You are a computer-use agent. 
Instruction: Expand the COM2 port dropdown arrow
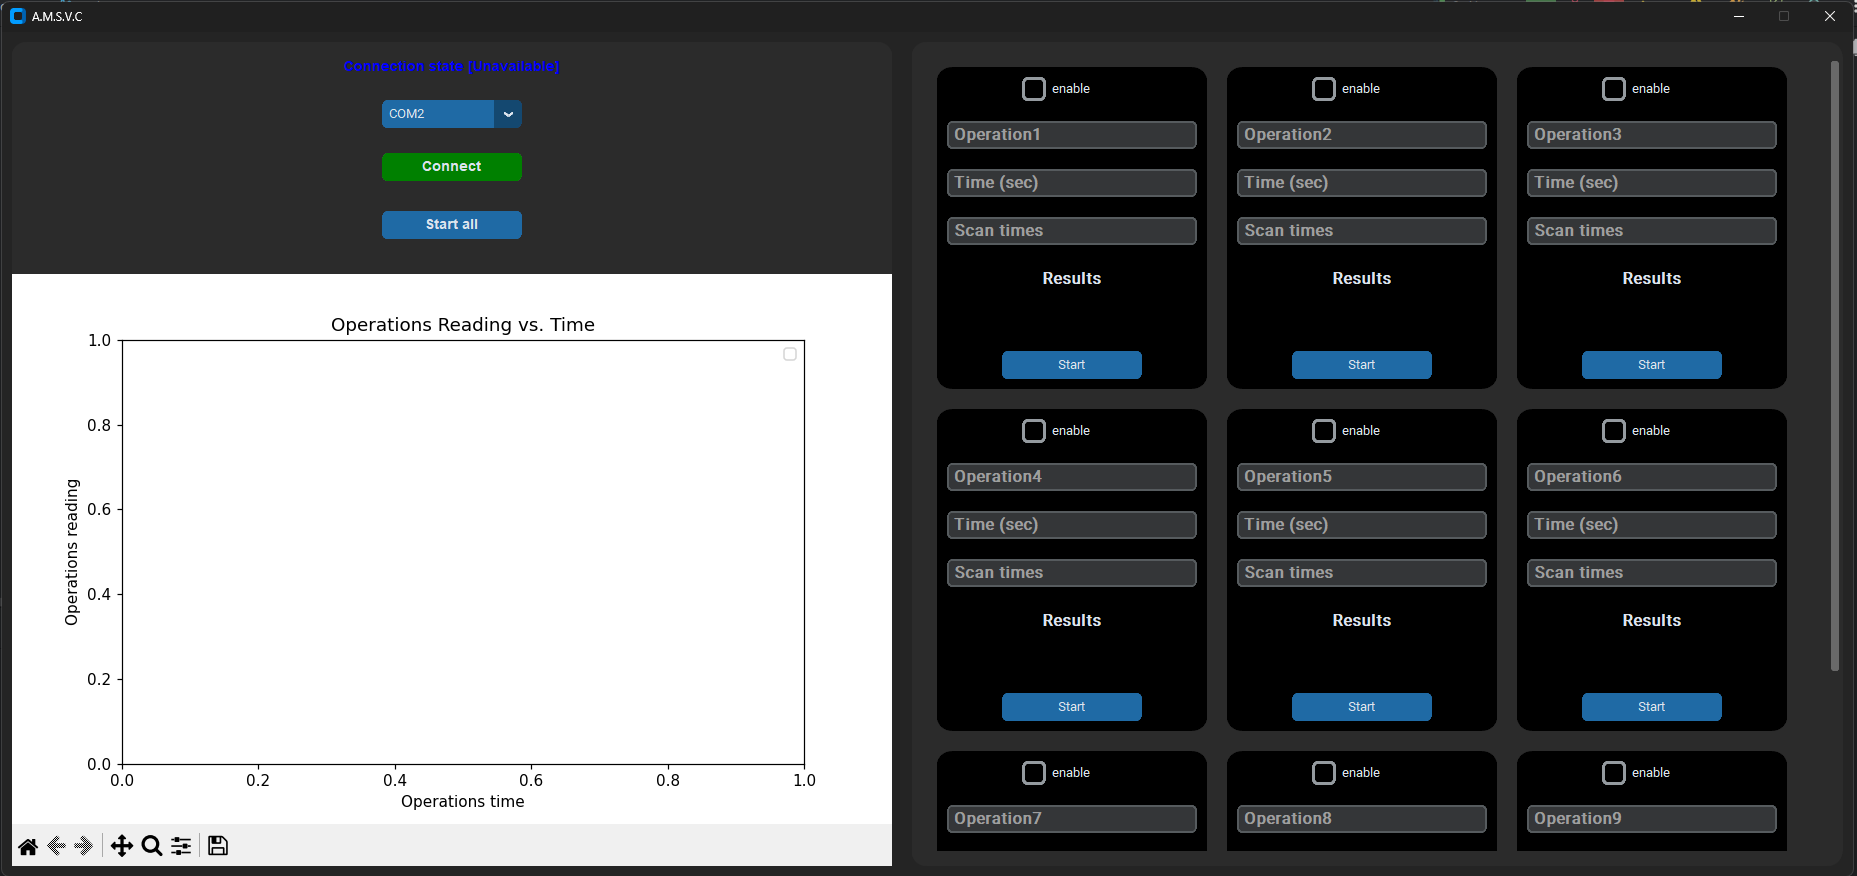pyautogui.click(x=508, y=114)
